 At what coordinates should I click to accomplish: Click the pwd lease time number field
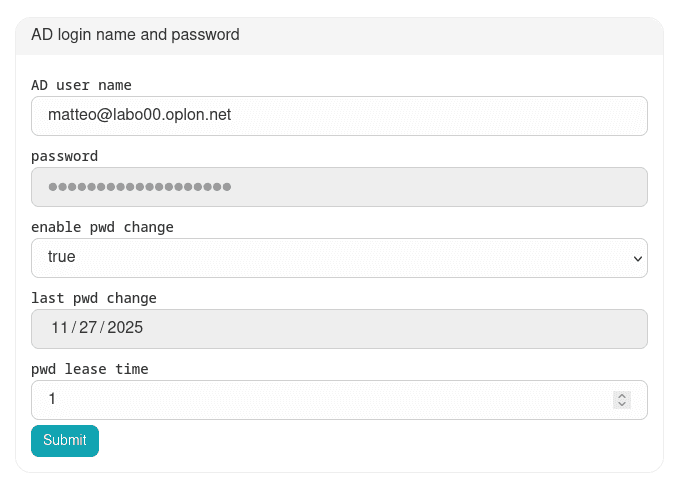coord(320,400)
